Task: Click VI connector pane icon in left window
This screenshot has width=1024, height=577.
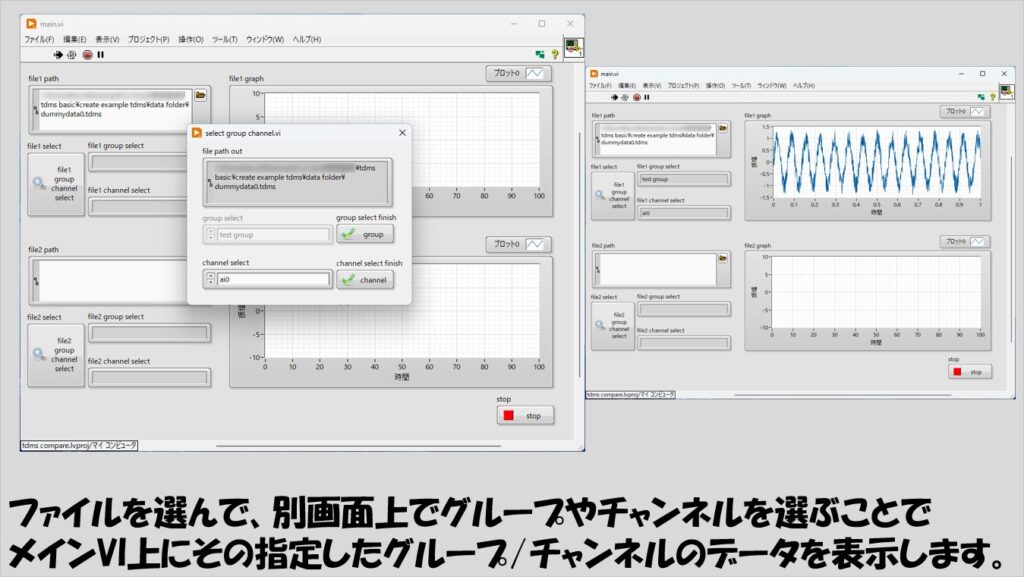Action: click(573, 49)
